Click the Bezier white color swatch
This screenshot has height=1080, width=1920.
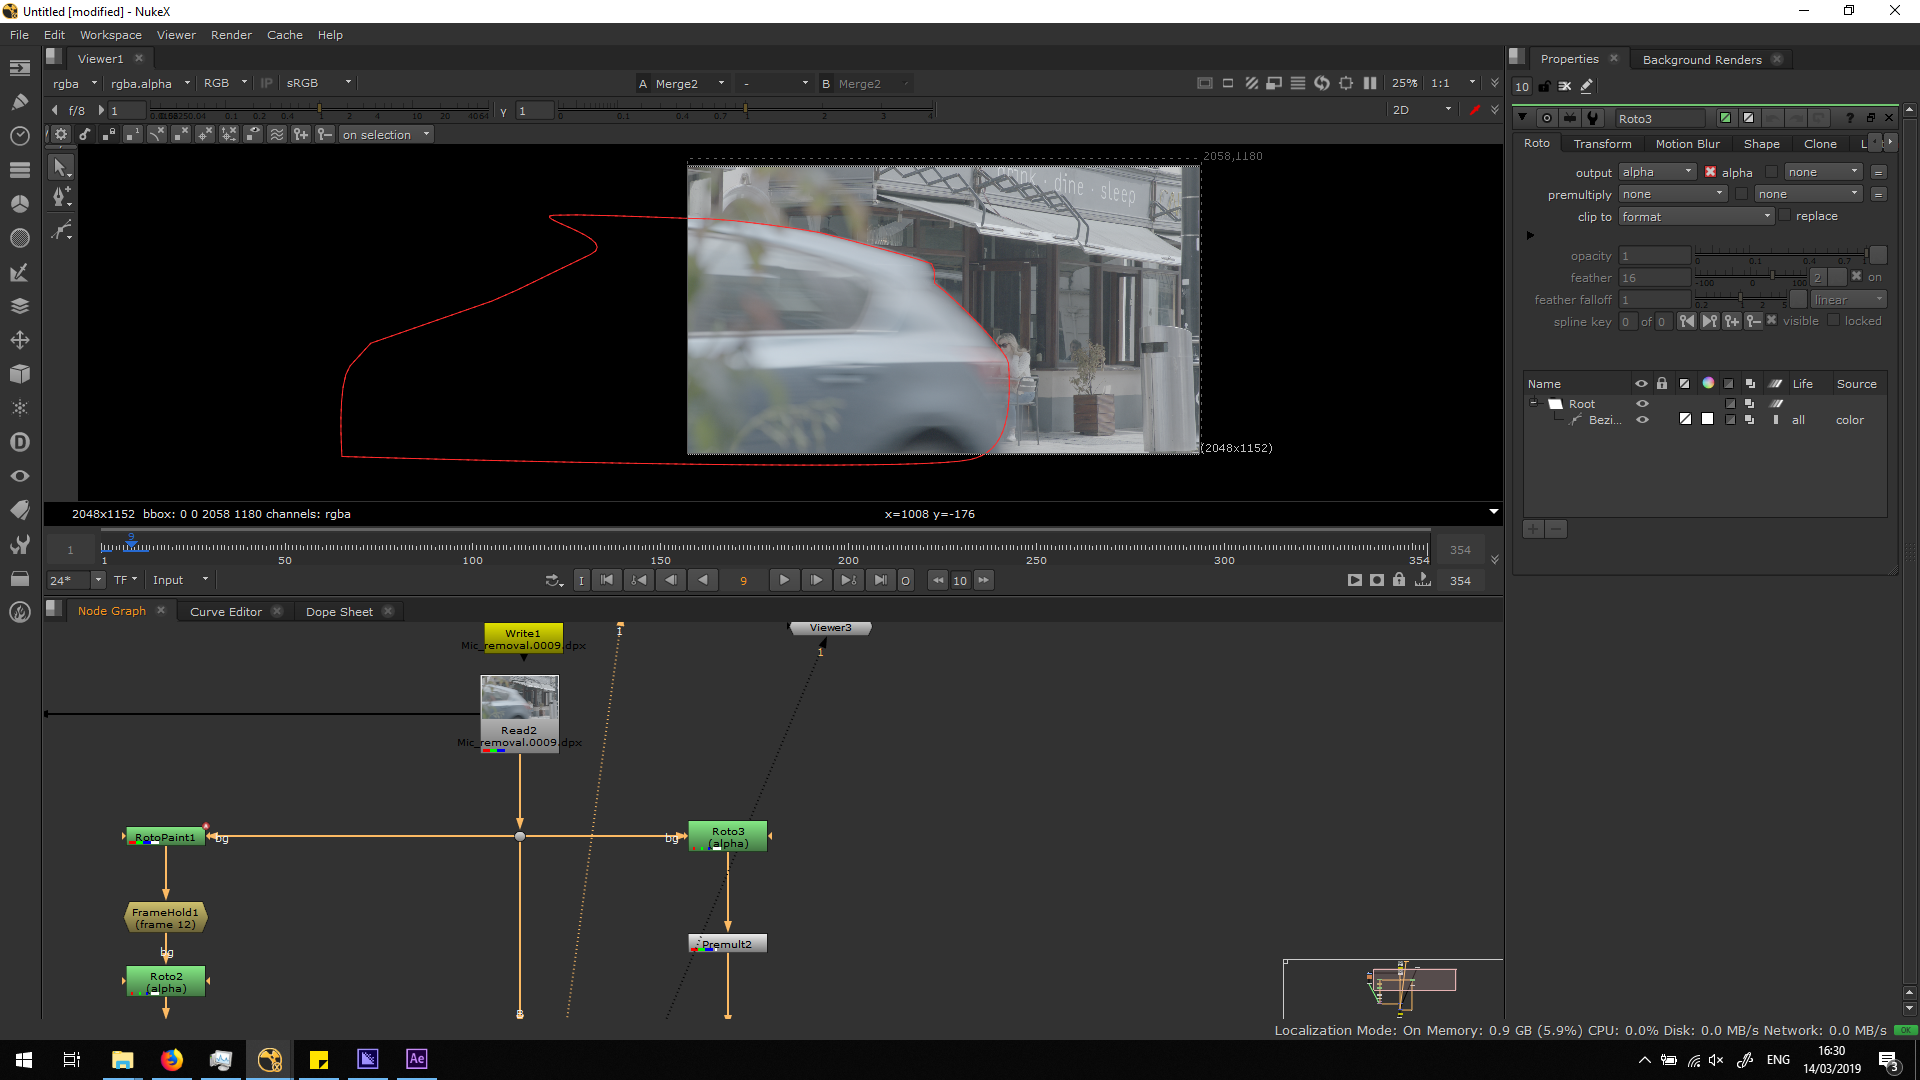(1708, 420)
